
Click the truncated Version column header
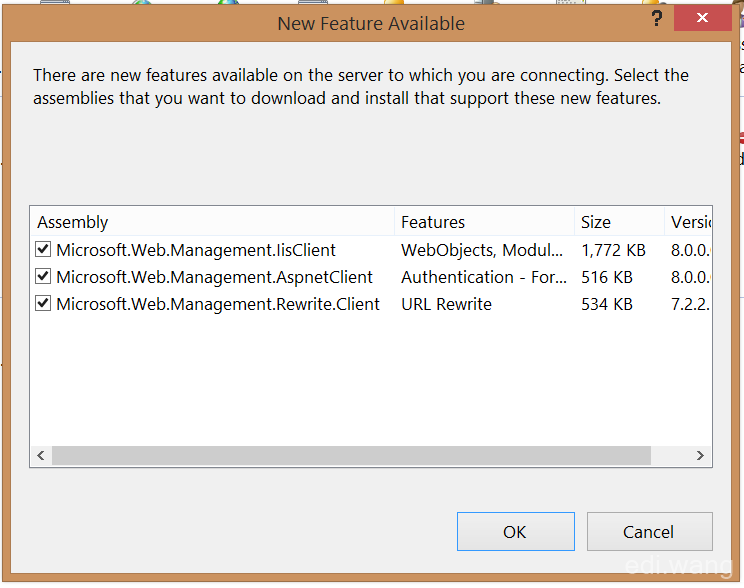coord(688,222)
